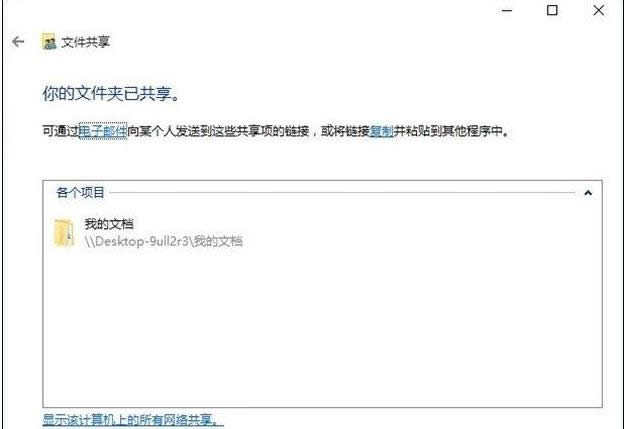The height and width of the screenshot is (429, 625).
Task: Click the 各个项目 group header label
Action: [x=81, y=193]
